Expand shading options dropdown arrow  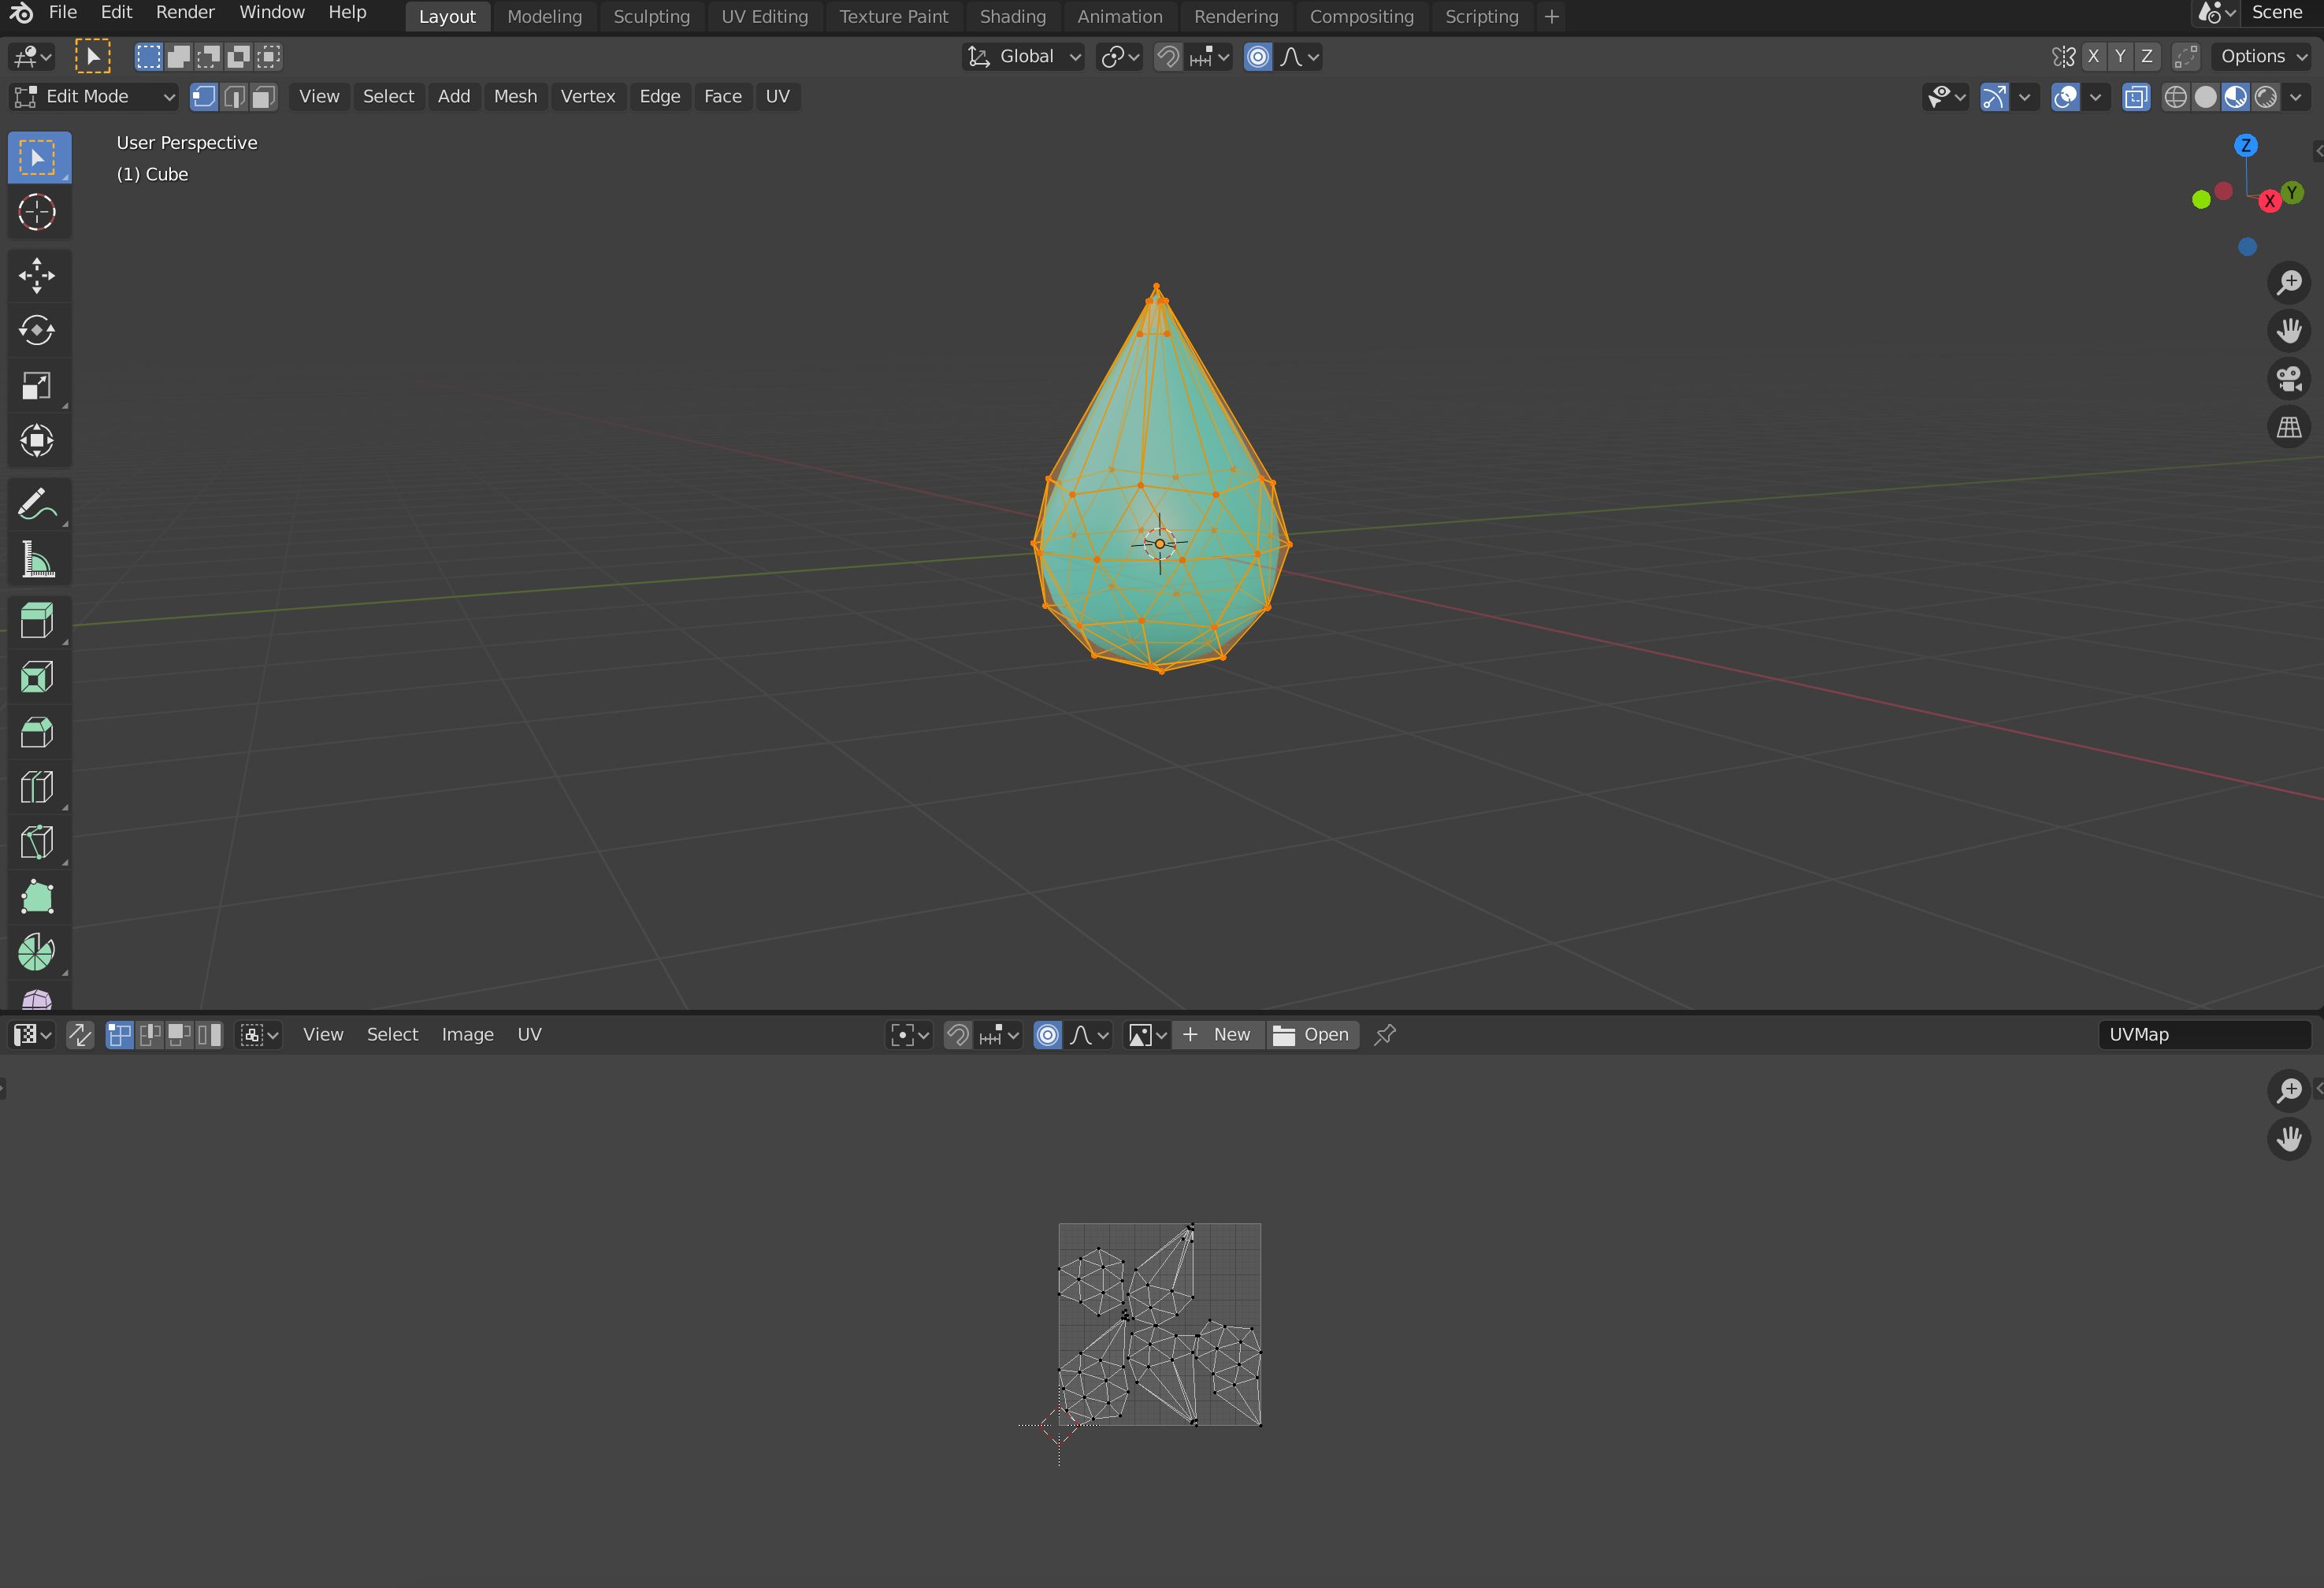pos(2296,97)
